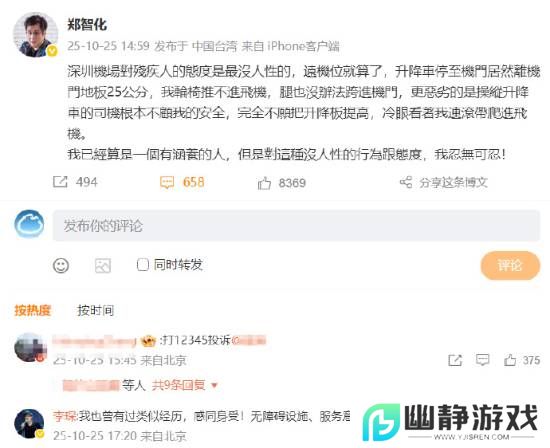Tick the 同时转发 checkbox

click(x=142, y=265)
